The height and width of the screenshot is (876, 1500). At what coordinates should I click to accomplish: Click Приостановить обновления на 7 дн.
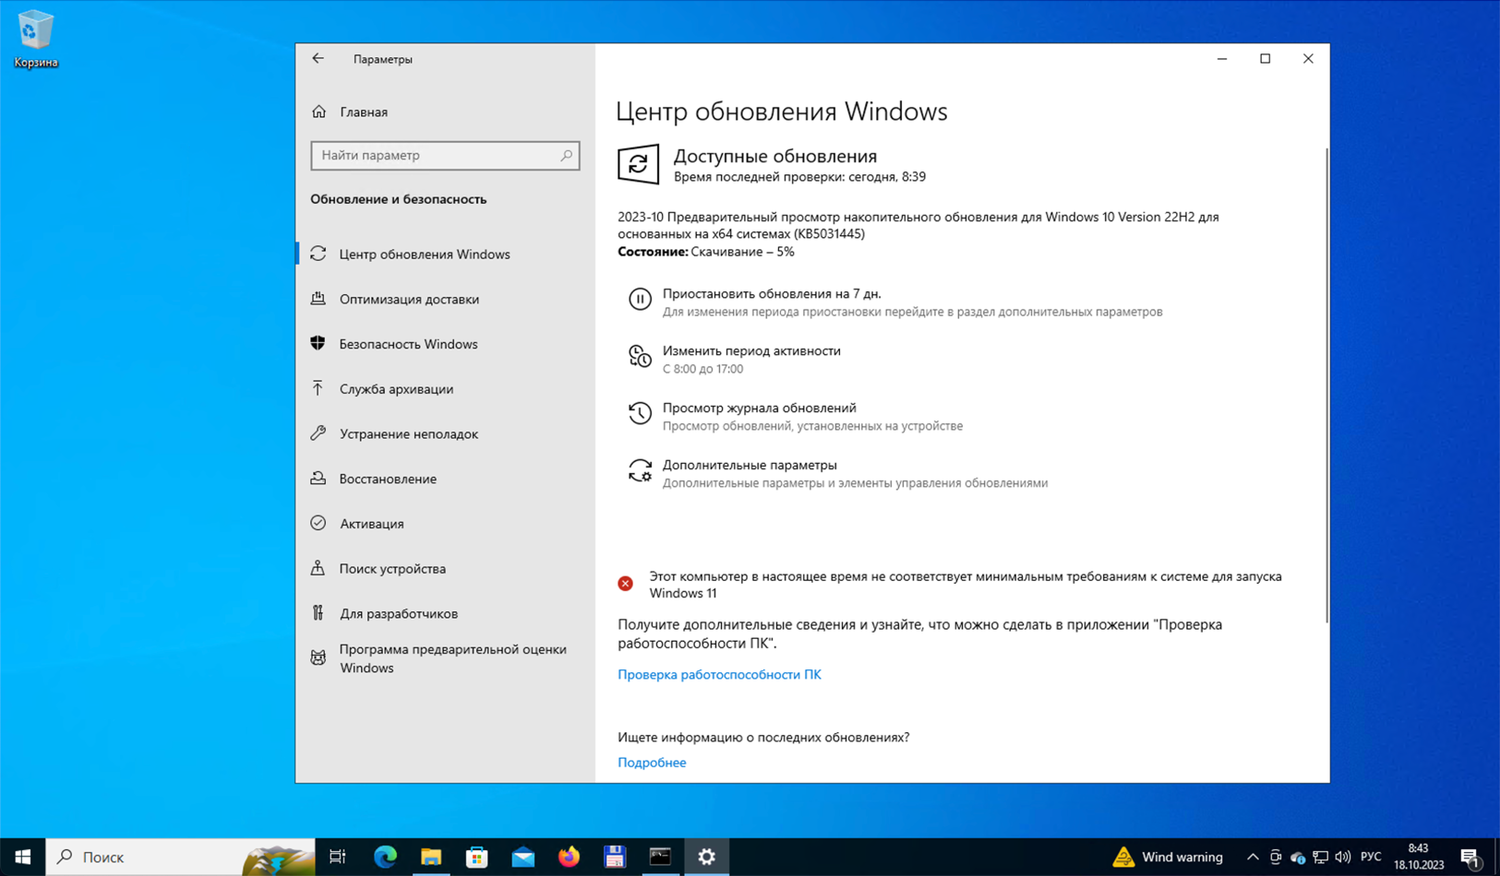click(x=771, y=294)
